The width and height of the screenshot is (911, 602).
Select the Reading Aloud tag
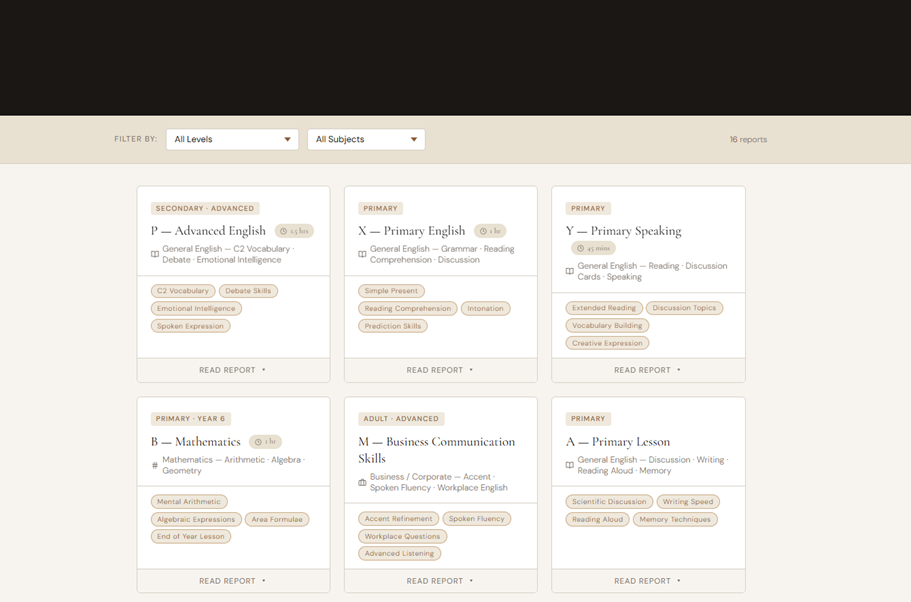pos(597,519)
